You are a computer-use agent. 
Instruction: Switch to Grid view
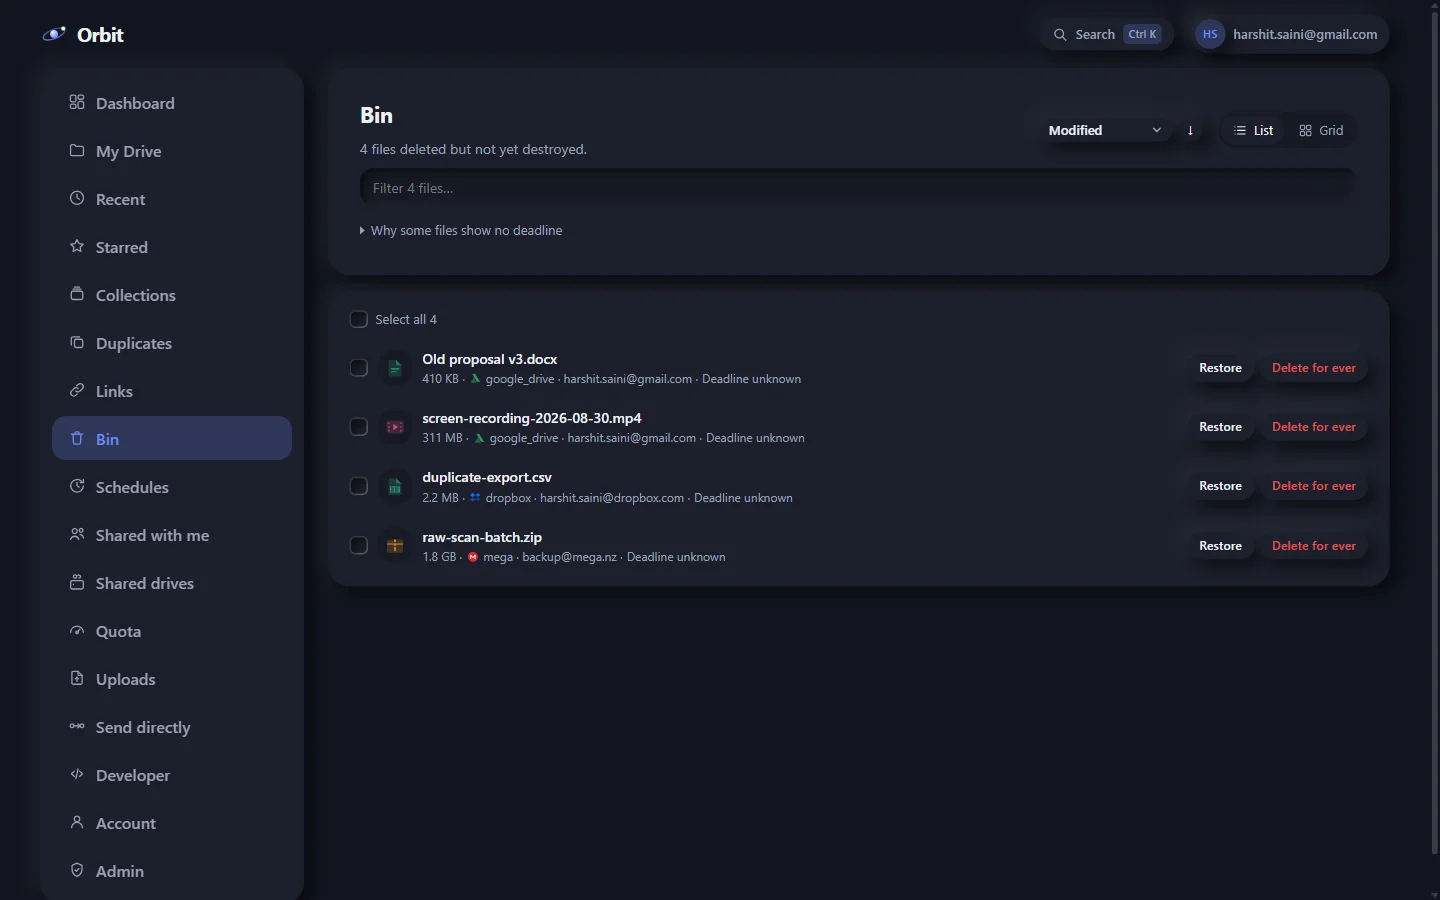pos(1321,130)
